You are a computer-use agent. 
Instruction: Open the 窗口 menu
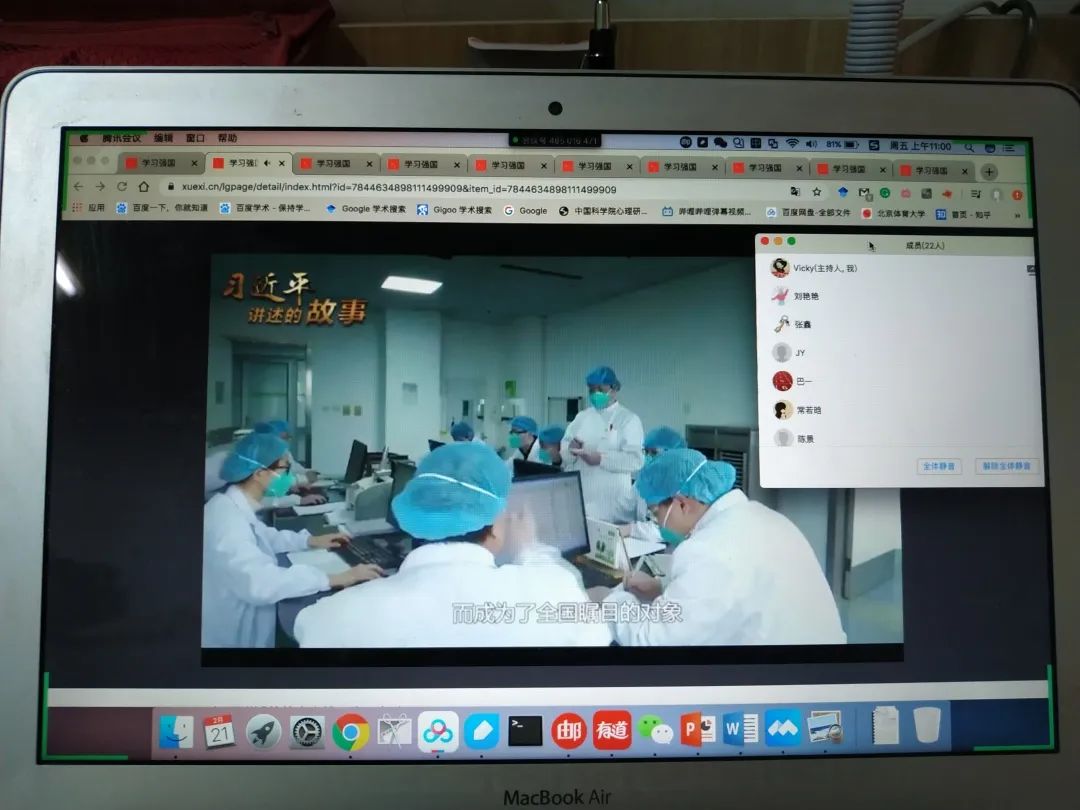click(x=196, y=138)
